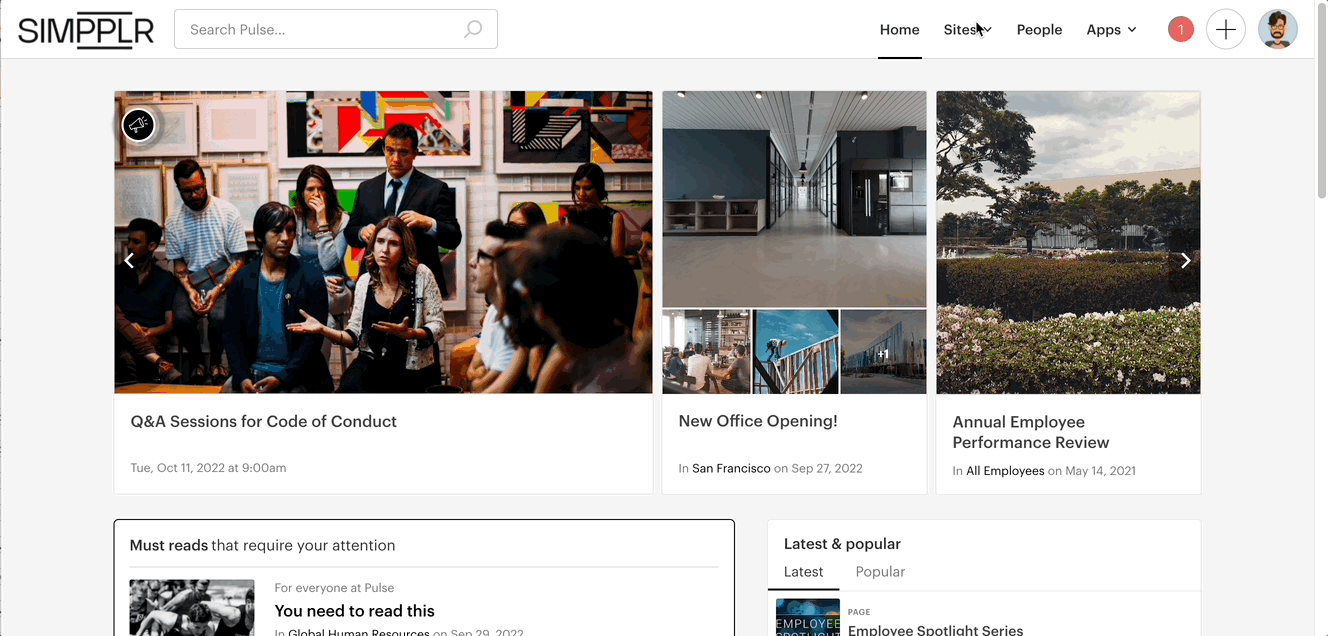Click the construction worker thumbnail photo
Viewport: 1328px width, 636px height.
[x=795, y=351]
